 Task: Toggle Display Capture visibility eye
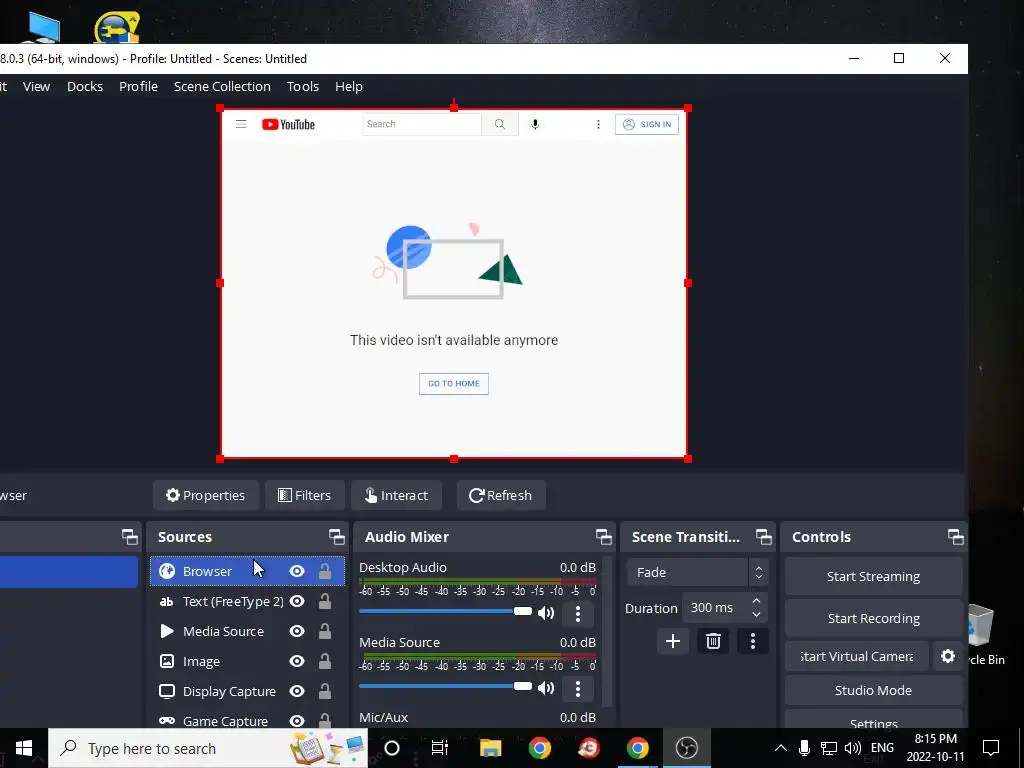pos(297,692)
